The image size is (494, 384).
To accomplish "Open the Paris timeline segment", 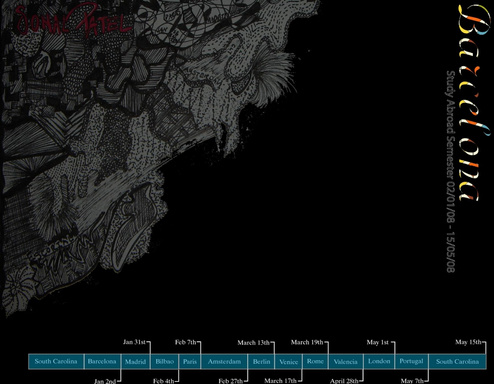I will [x=190, y=361].
